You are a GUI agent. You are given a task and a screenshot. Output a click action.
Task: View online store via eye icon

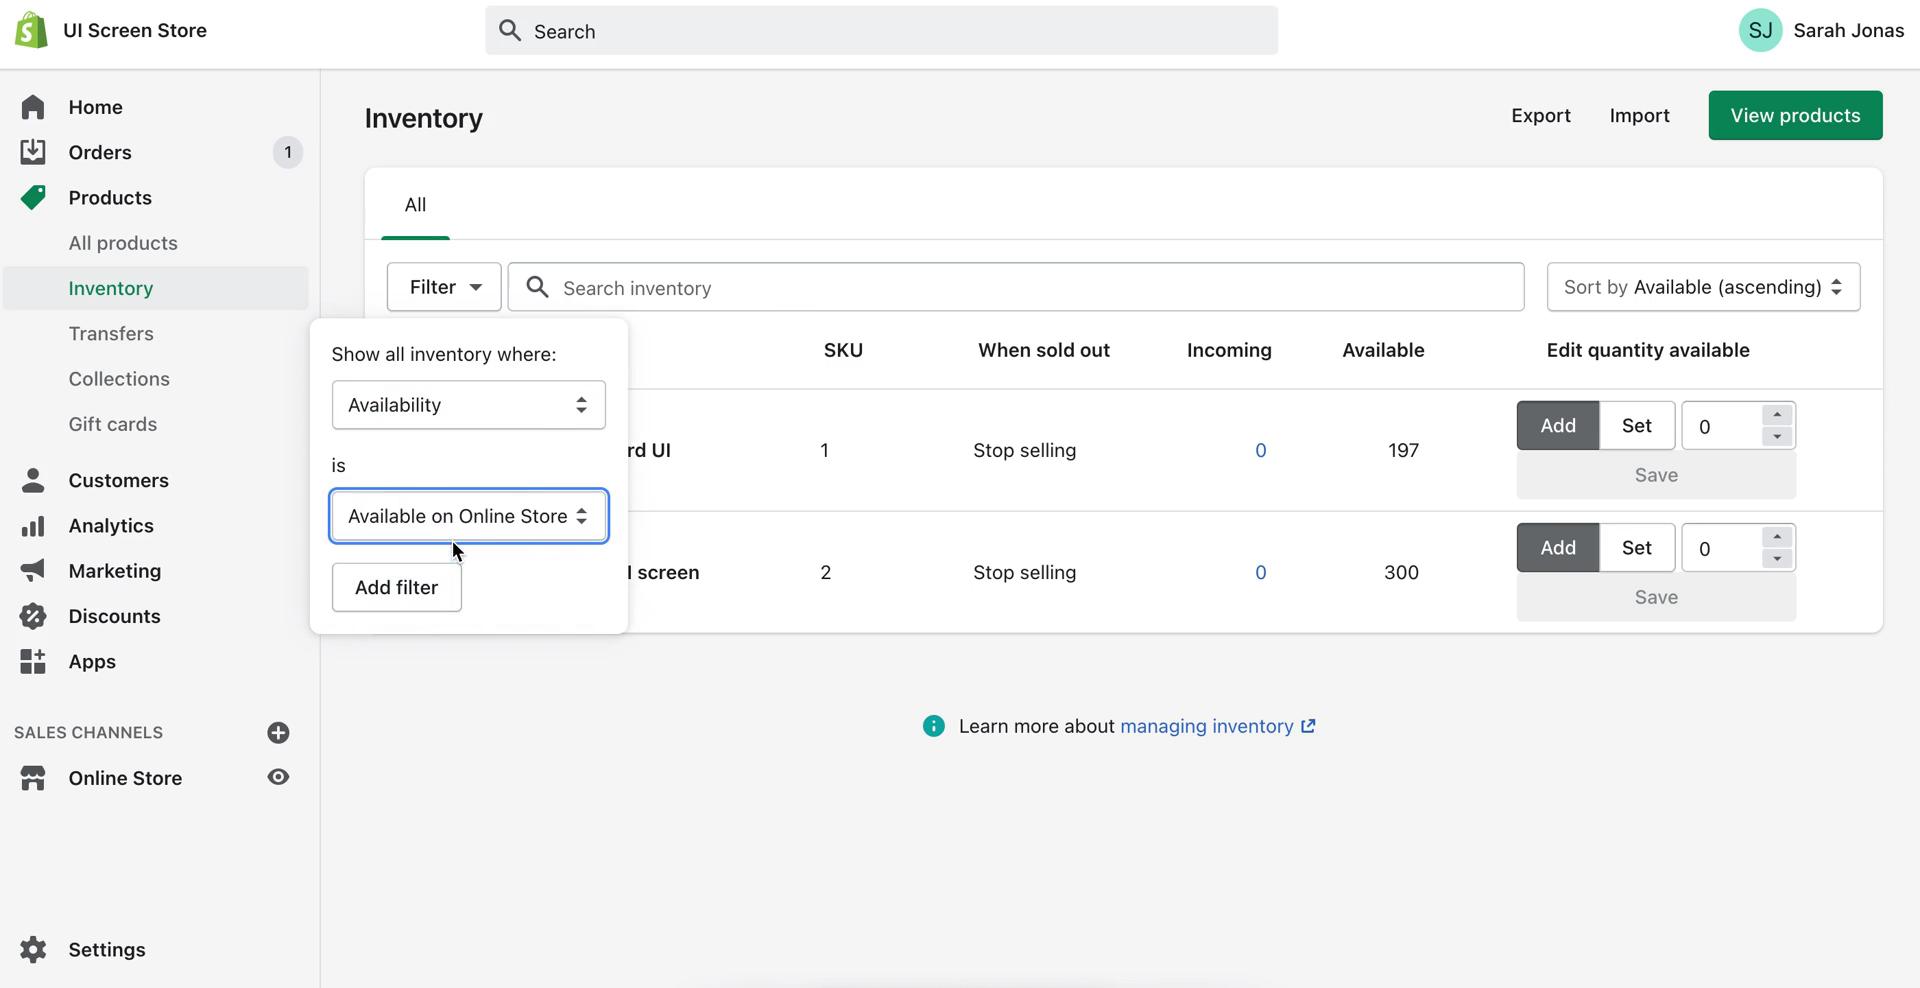click(278, 777)
